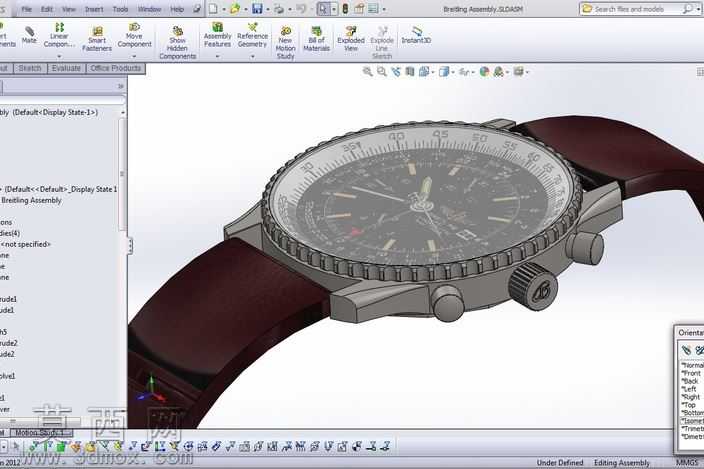This screenshot has width=704, height=469.
Task: Click the Print icon
Action: click(x=279, y=9)
